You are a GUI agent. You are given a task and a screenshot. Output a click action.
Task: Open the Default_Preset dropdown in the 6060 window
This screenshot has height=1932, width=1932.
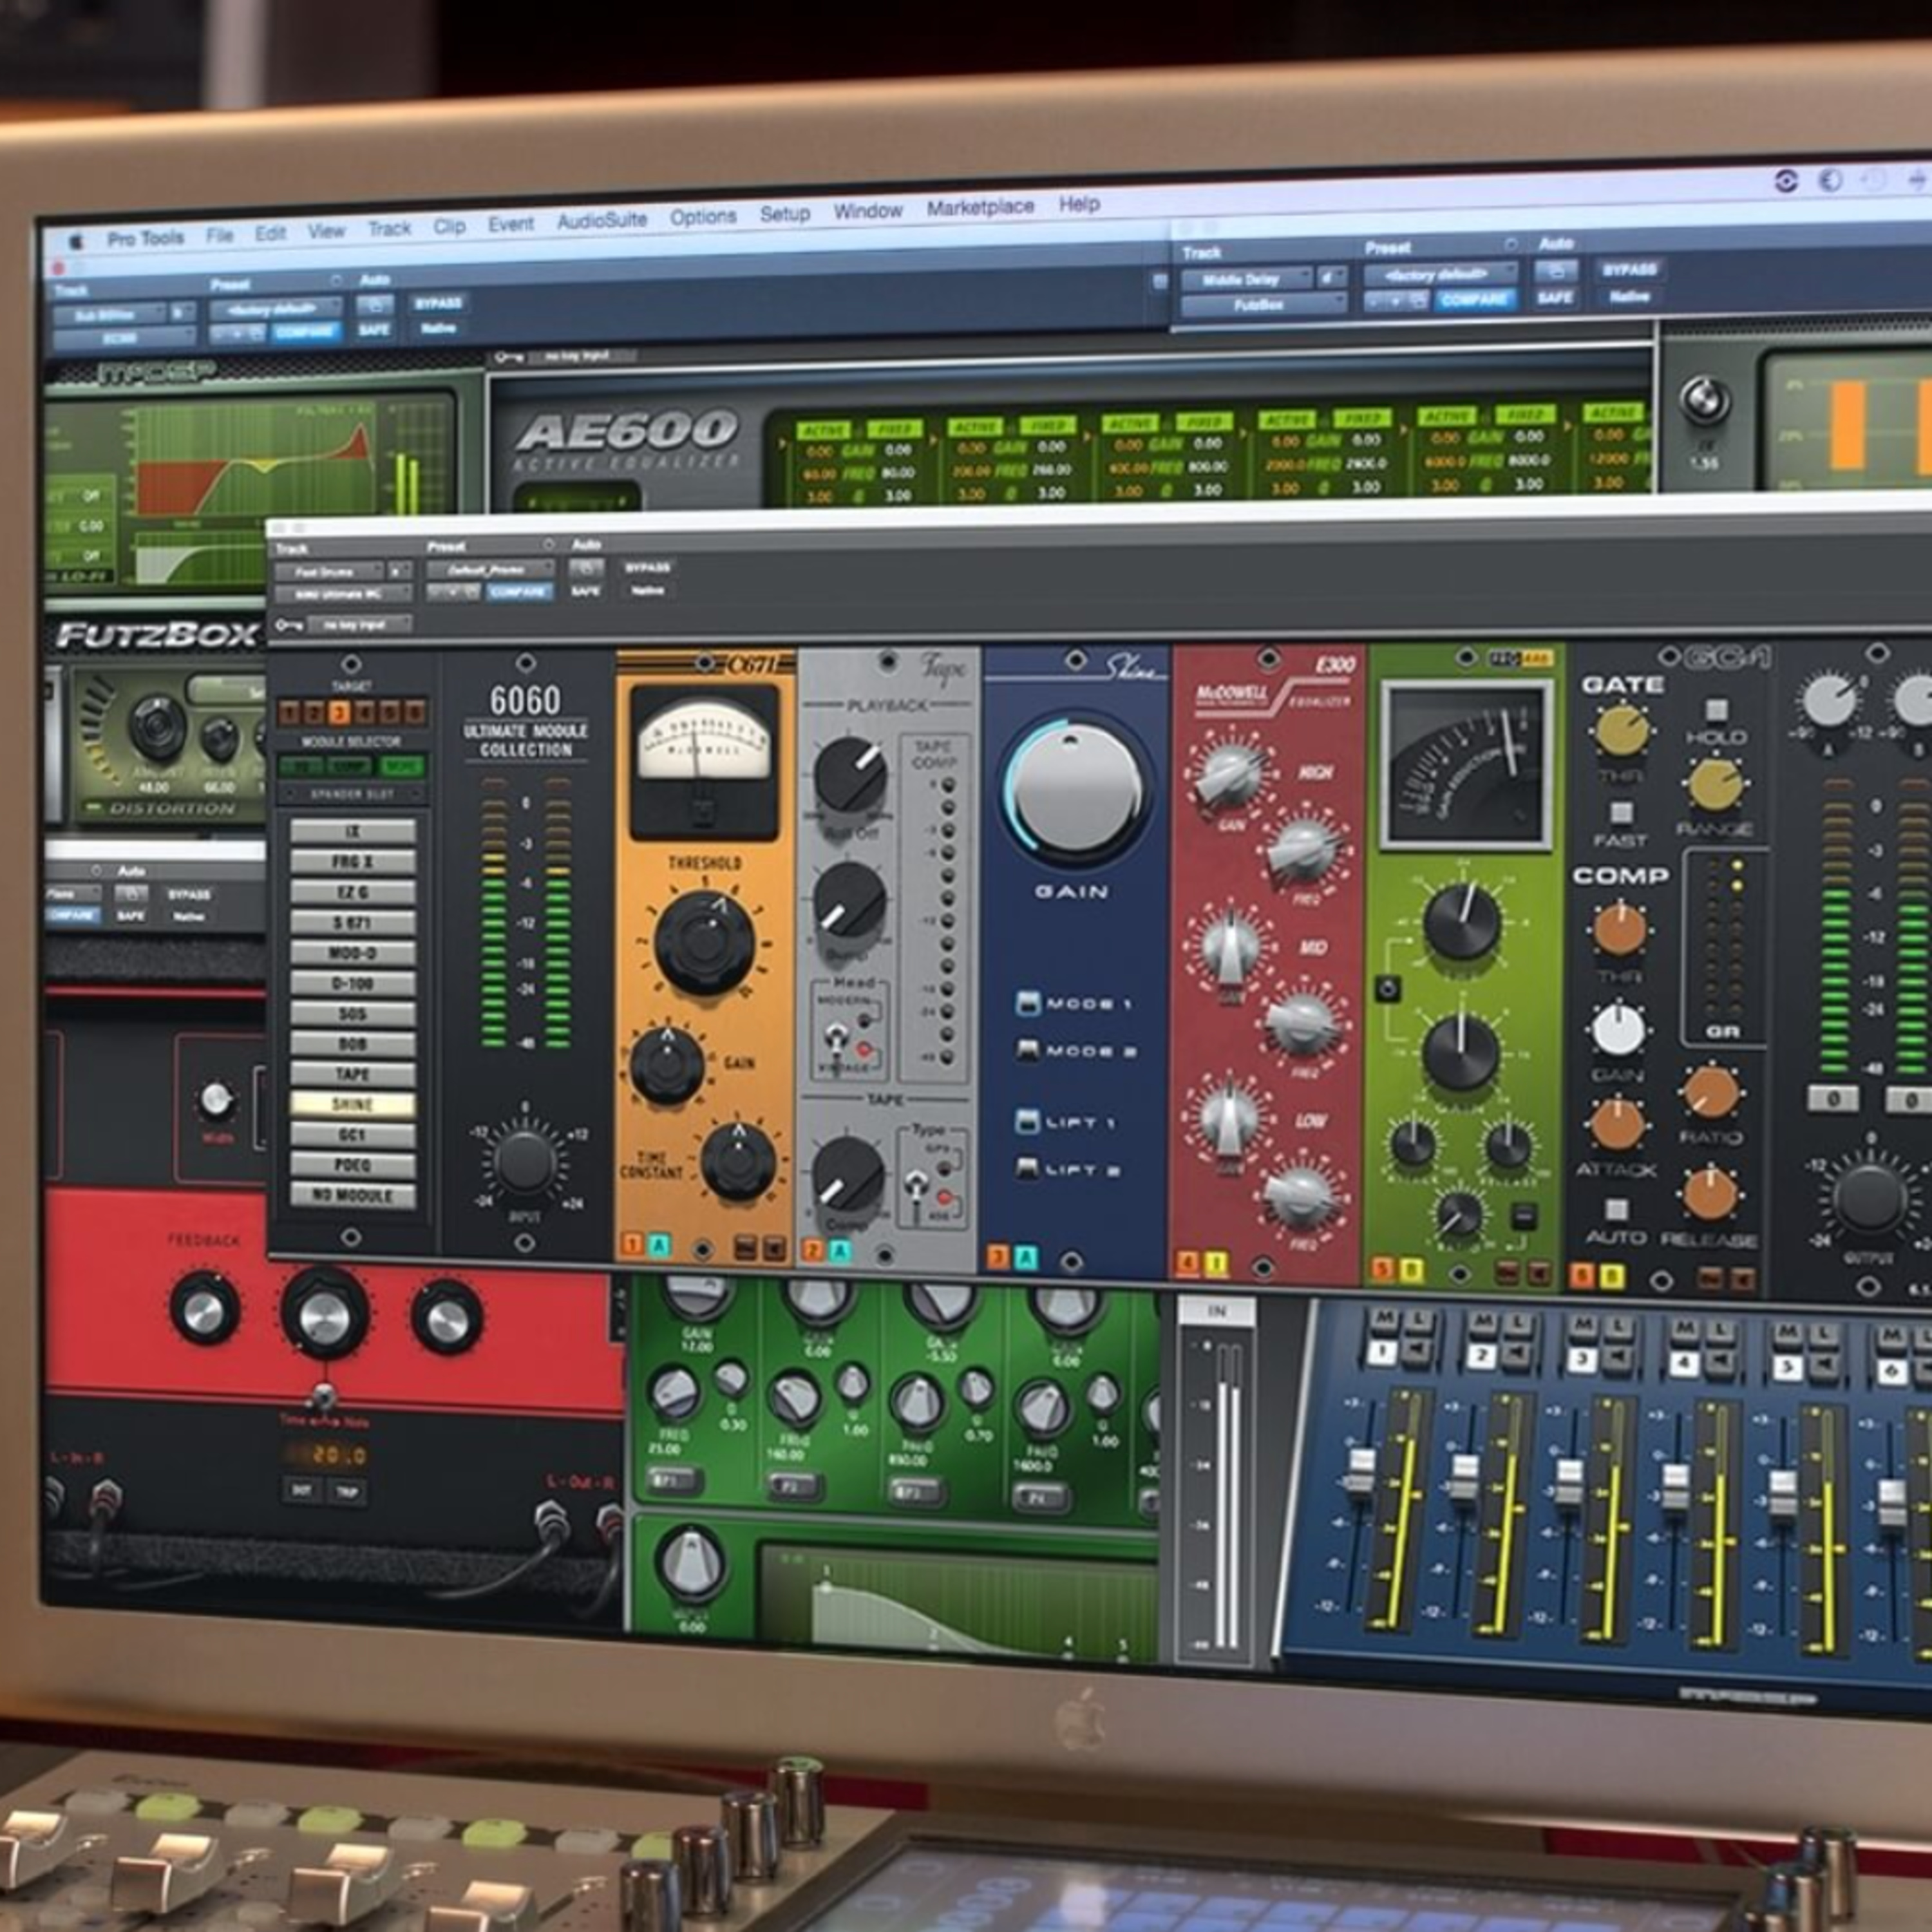490,569
